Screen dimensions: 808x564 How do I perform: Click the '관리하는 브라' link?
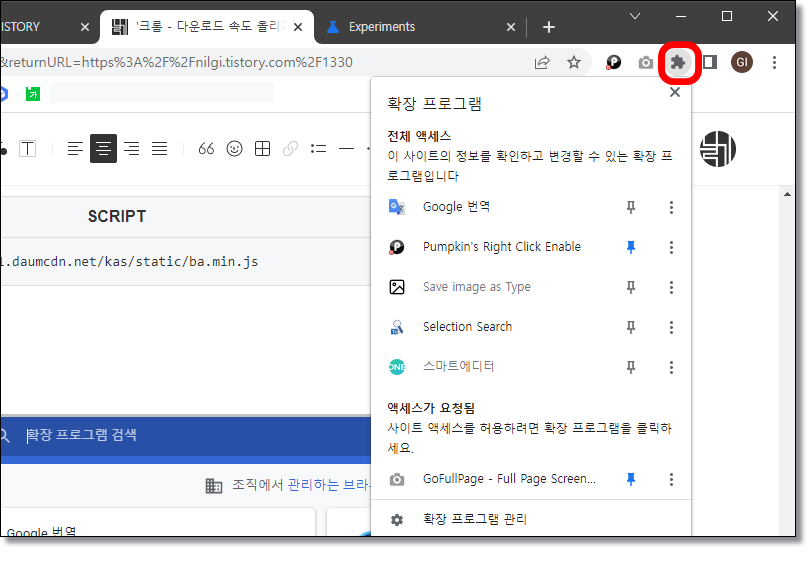click(x=328, y=485)
